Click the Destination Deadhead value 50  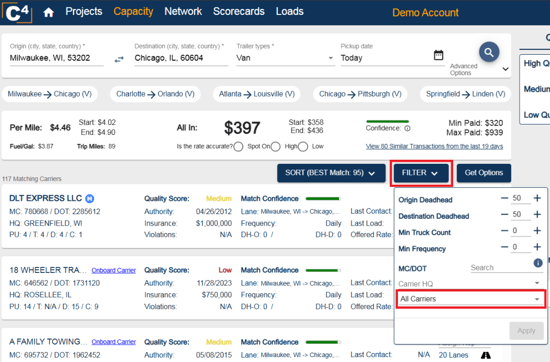521,214
